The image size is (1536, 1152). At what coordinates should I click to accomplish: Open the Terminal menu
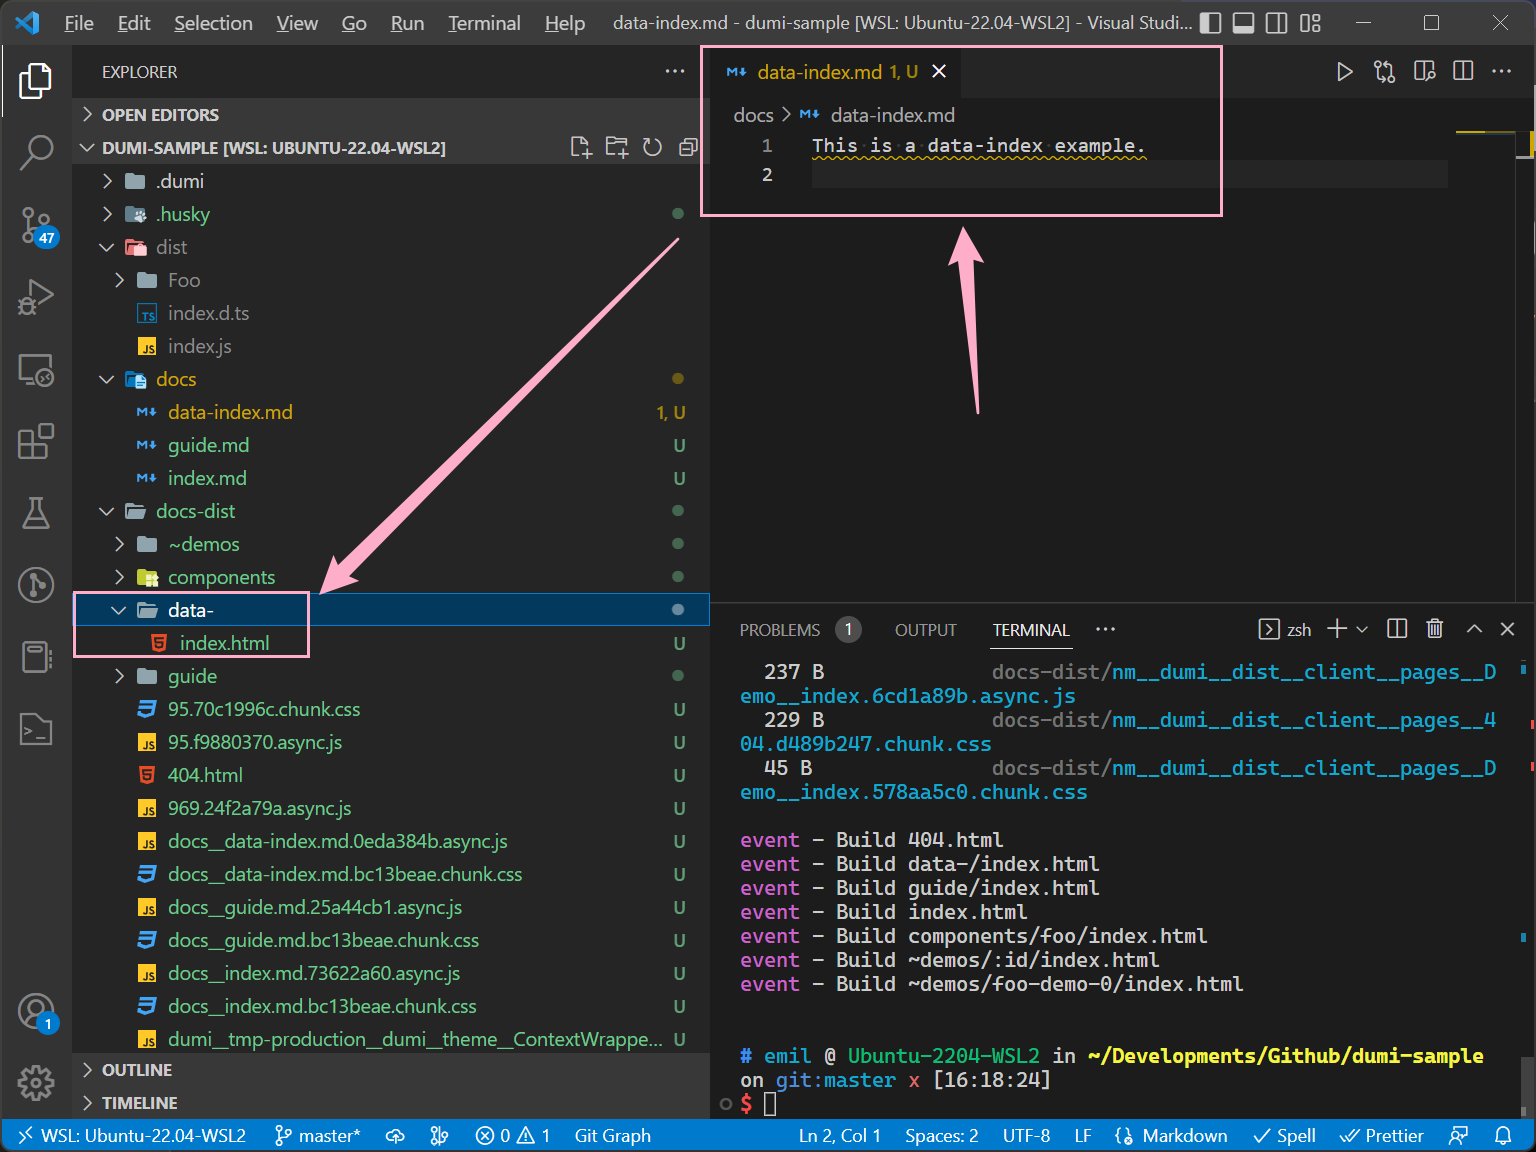pyautogui.click(x=484, y=22)
